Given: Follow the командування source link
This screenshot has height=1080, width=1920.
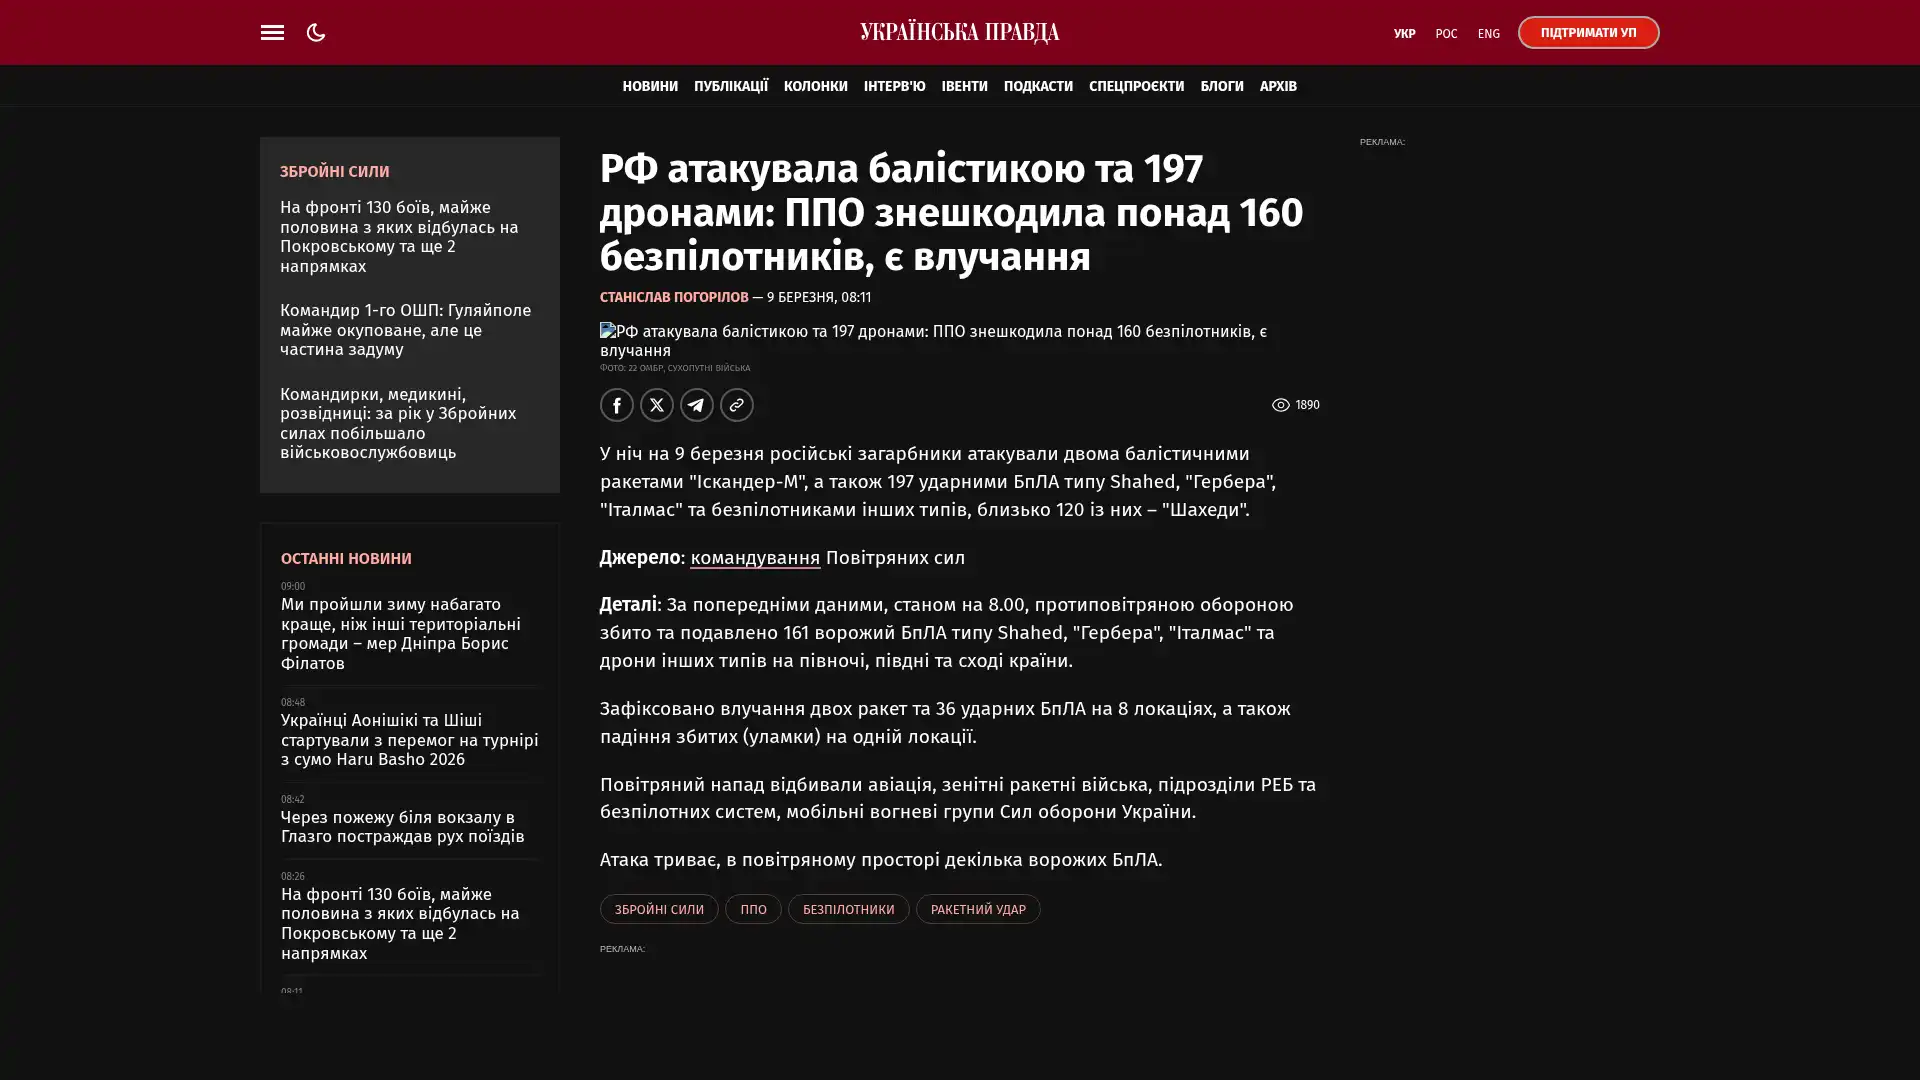Looking at the screenshot, I should point(754,558).
